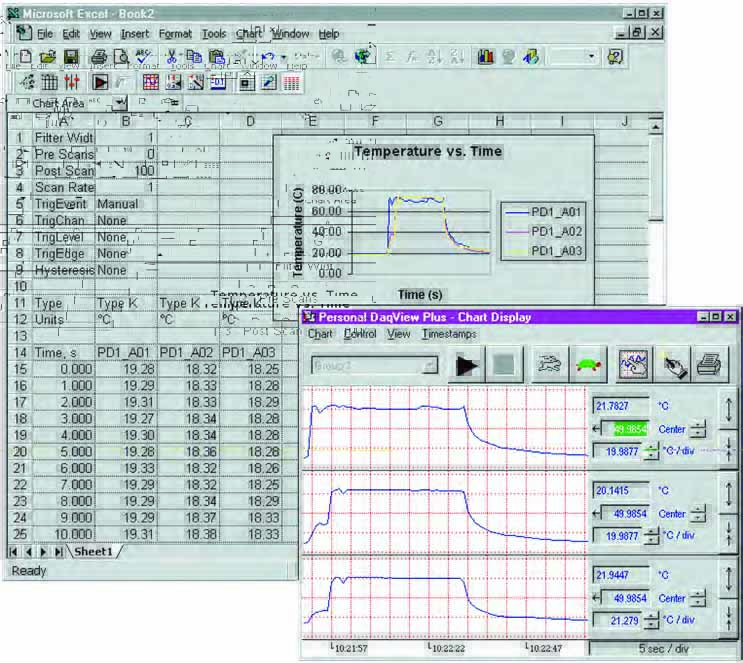Click the Paste clipboard icon
Image resolution: width=743 pixels, height=663 pixels.
pyautogui.click(x=217, y=57)
